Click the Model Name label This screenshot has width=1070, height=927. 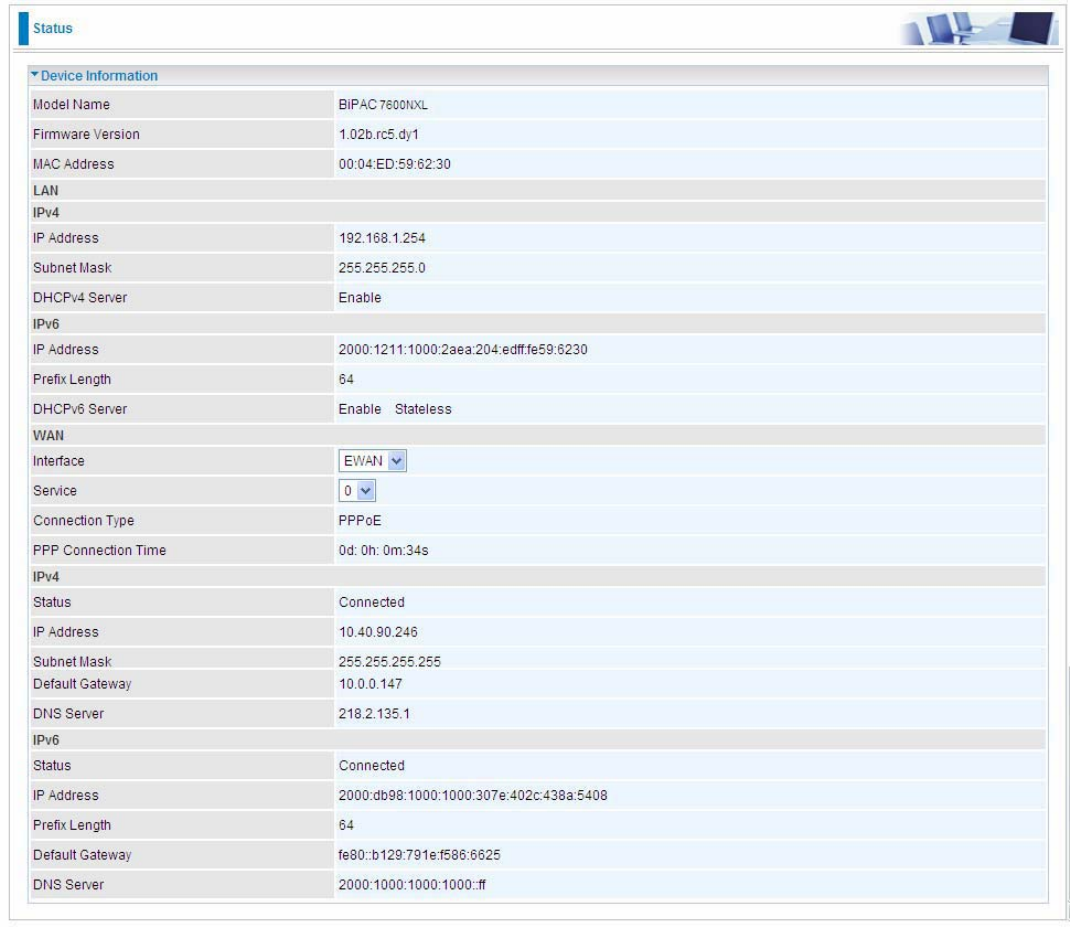[x=72, y=104]
